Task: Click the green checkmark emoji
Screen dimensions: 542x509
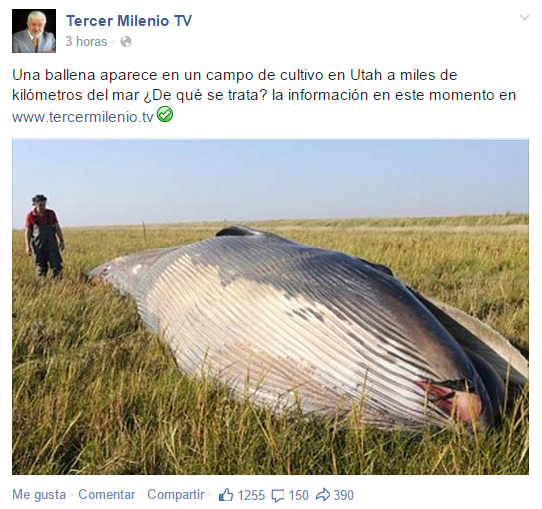Action: point(165,115)
